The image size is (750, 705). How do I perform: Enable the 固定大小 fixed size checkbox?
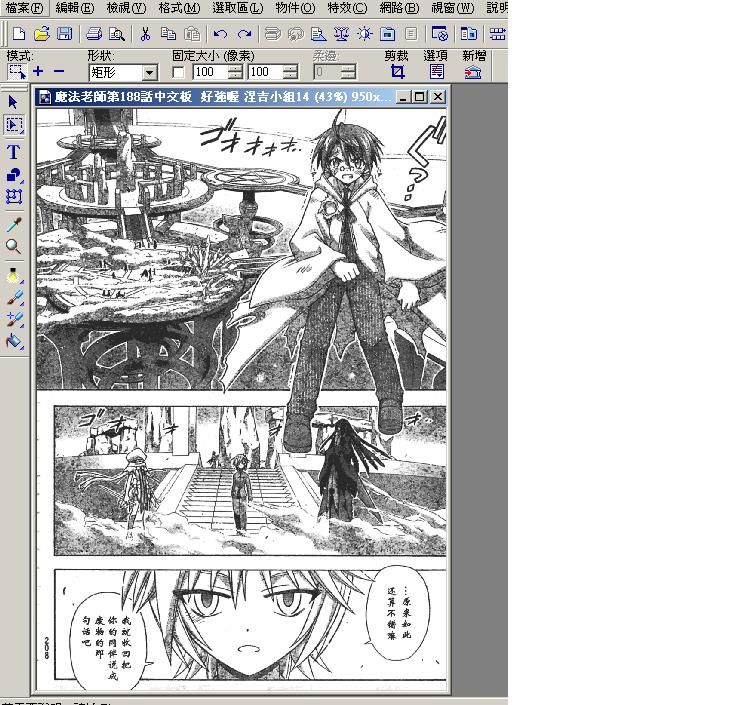178,73
